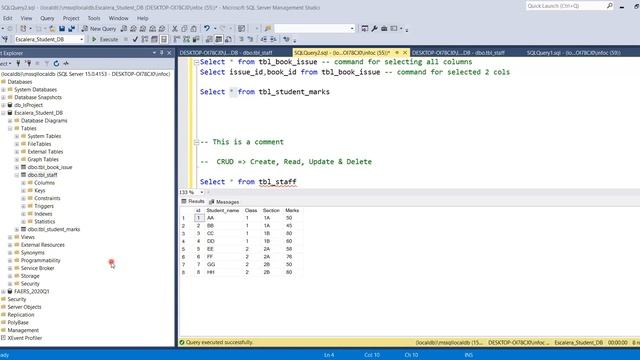
Task: Expand the dbo.tbl_student_marks table node
Action: point(17,229)
